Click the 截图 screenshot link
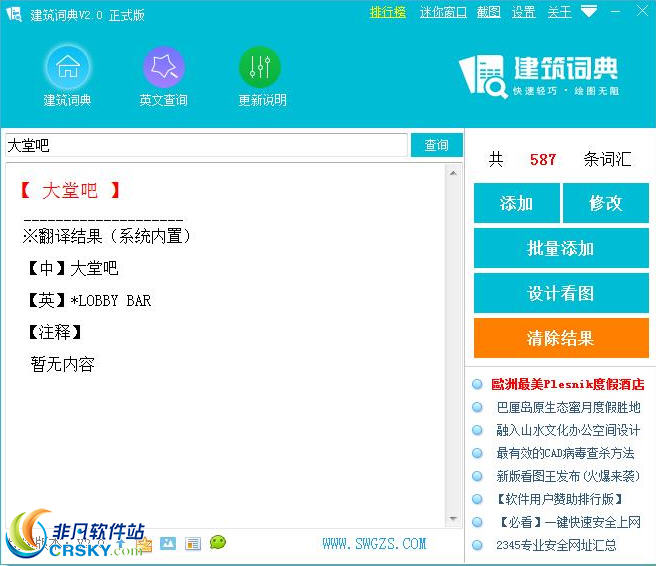The image size is (656, 566). [489, 12]
